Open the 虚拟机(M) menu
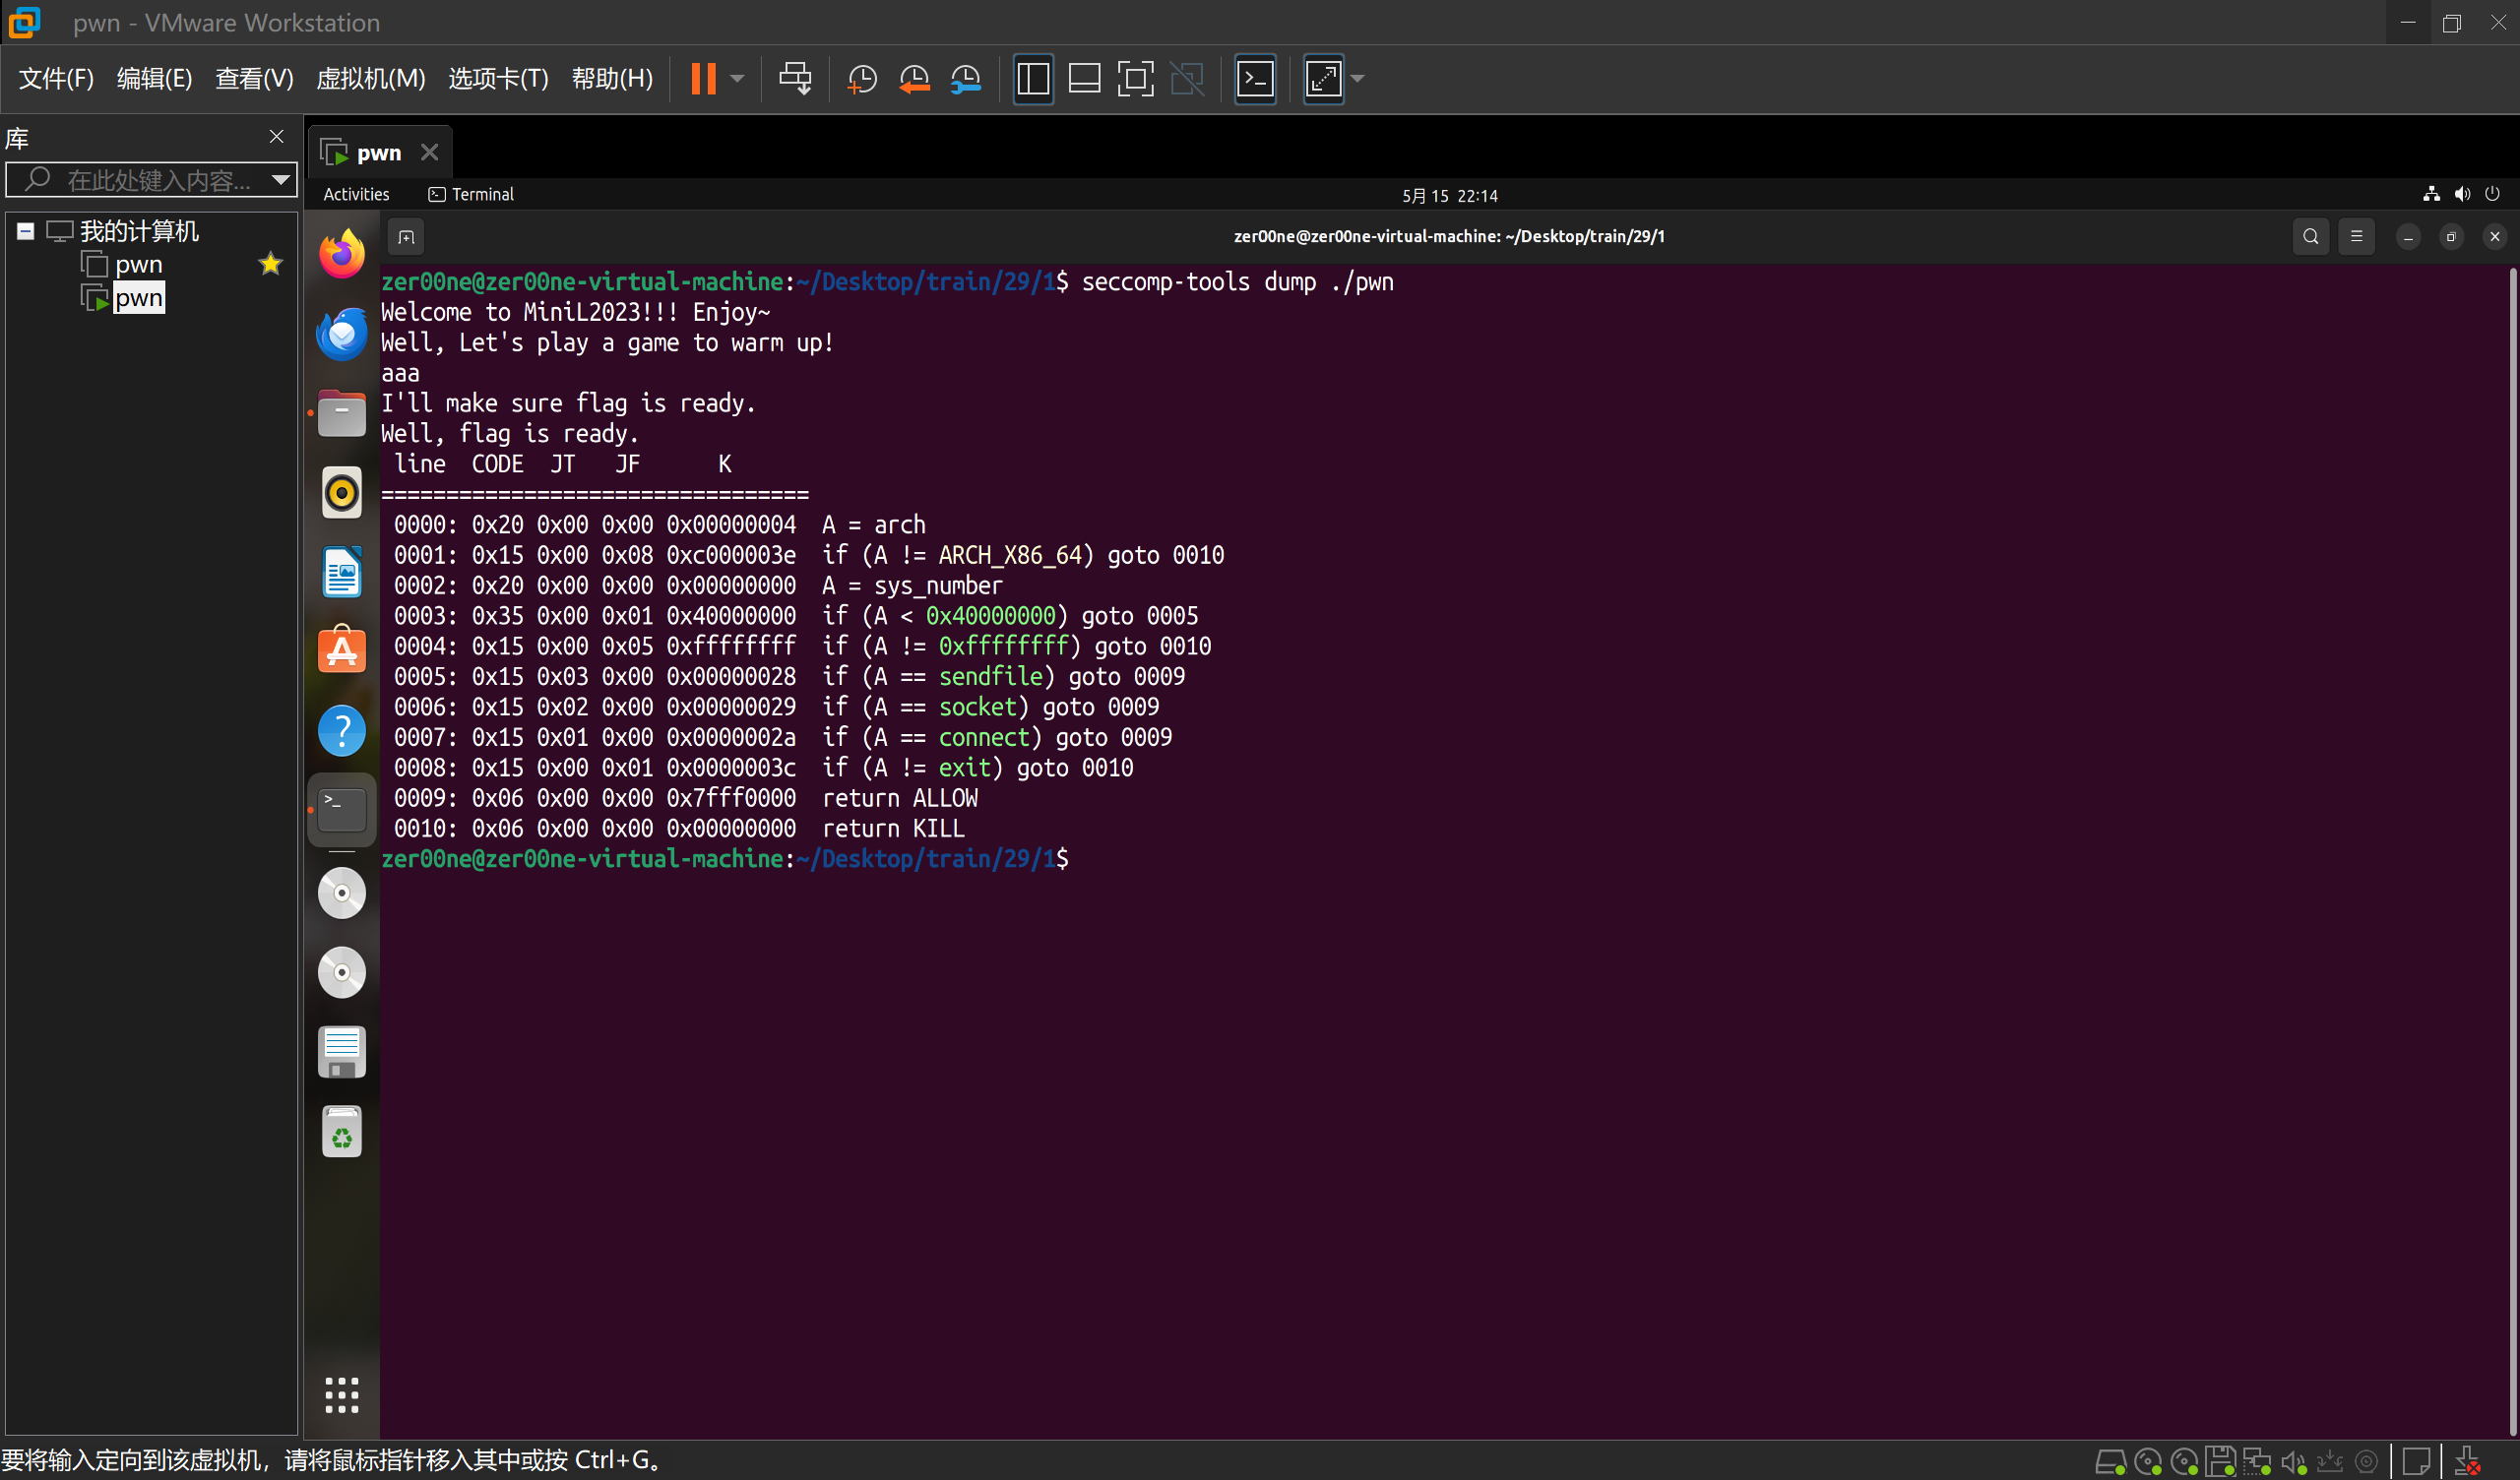The image size is (2520, 1480). [x=370, y=78]
